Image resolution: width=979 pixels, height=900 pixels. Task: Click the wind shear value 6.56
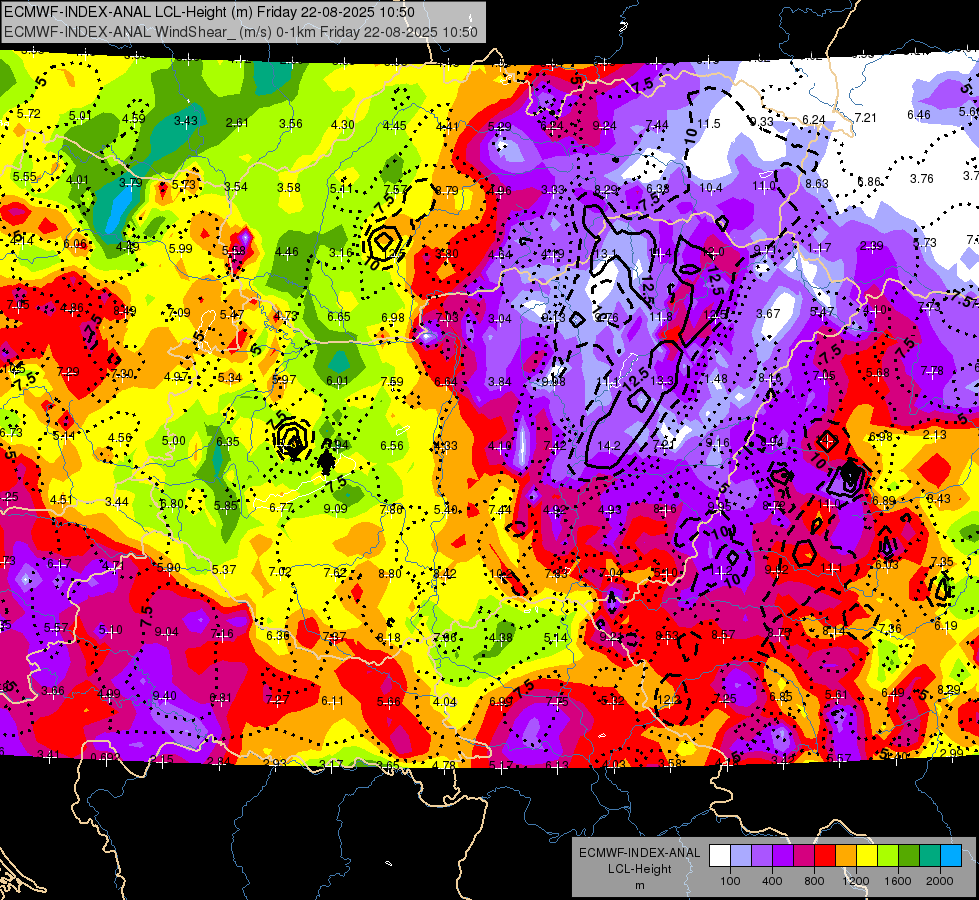pyautogui.click(x=392, y=445)
